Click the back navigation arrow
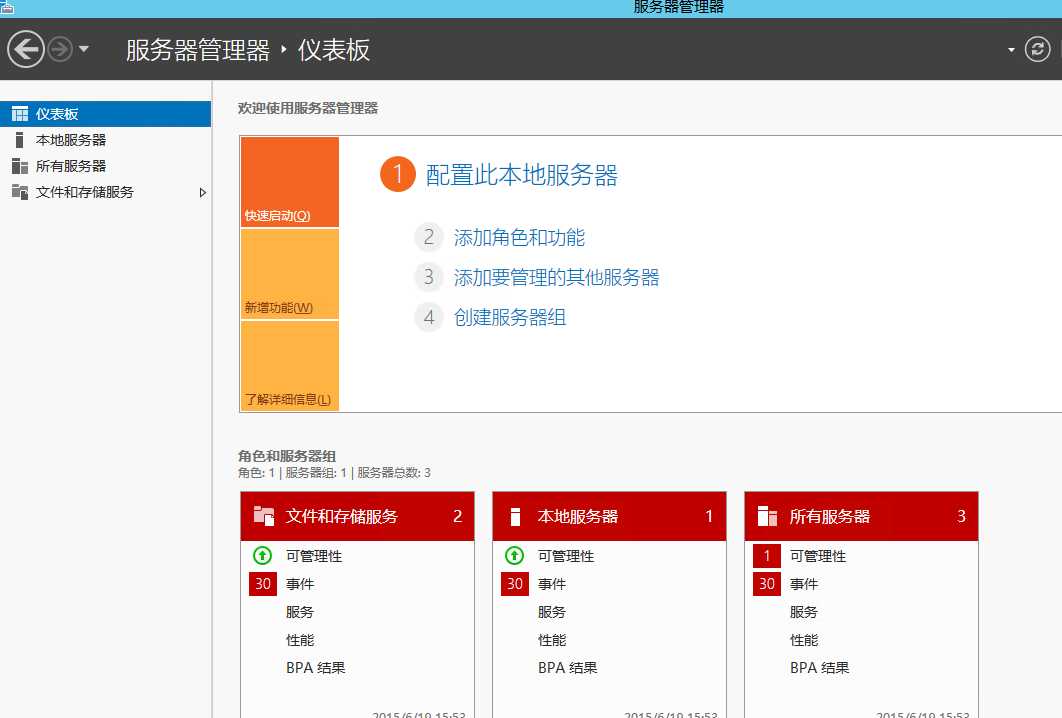This screenshot has width=1062, height=718. [x=26, y=49]
